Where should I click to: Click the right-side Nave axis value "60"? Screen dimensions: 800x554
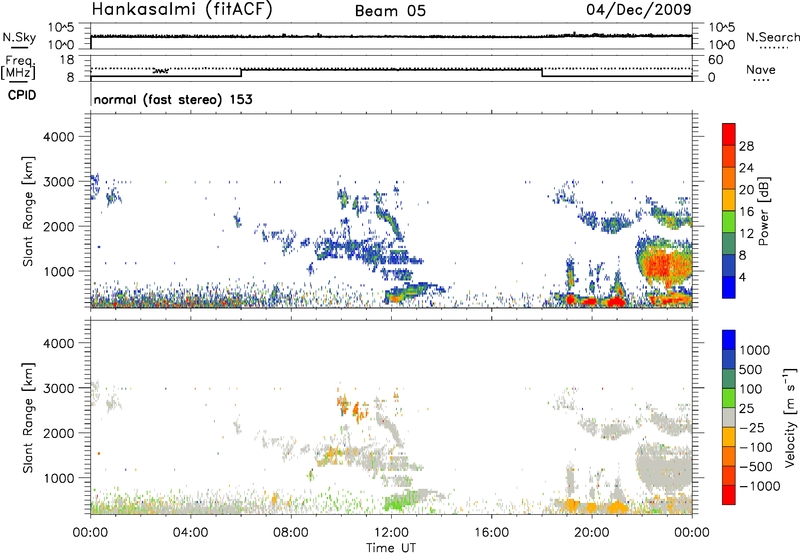715,60
